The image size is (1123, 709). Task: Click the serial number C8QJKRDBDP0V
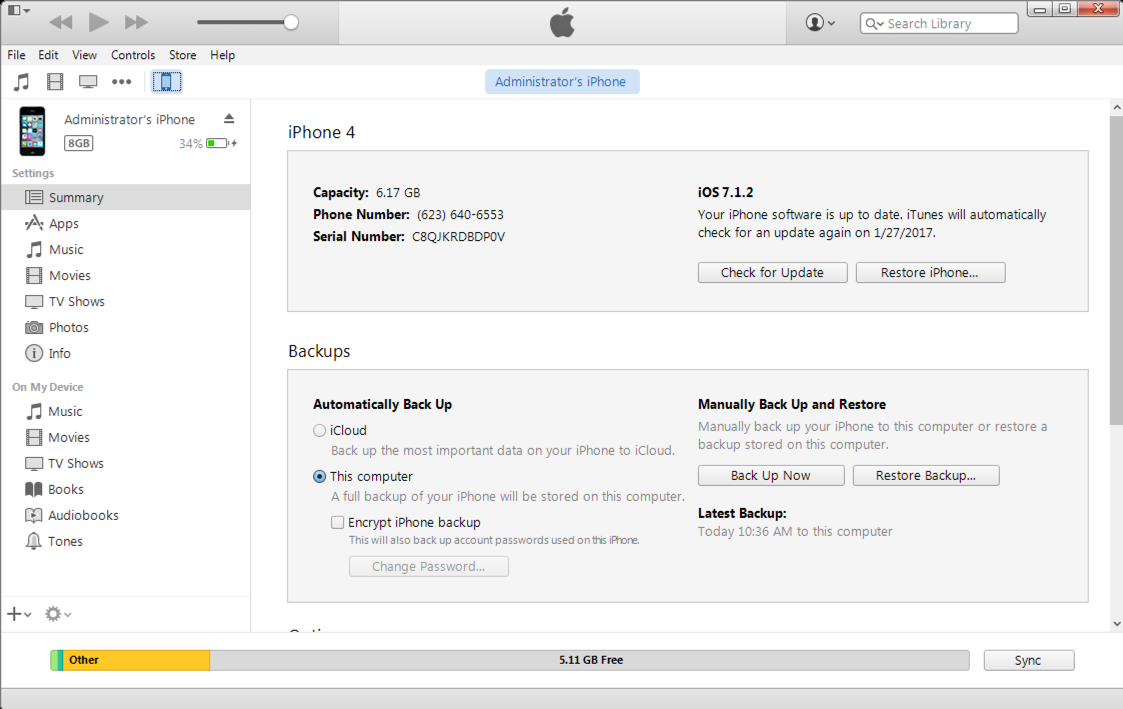(458, 236)
